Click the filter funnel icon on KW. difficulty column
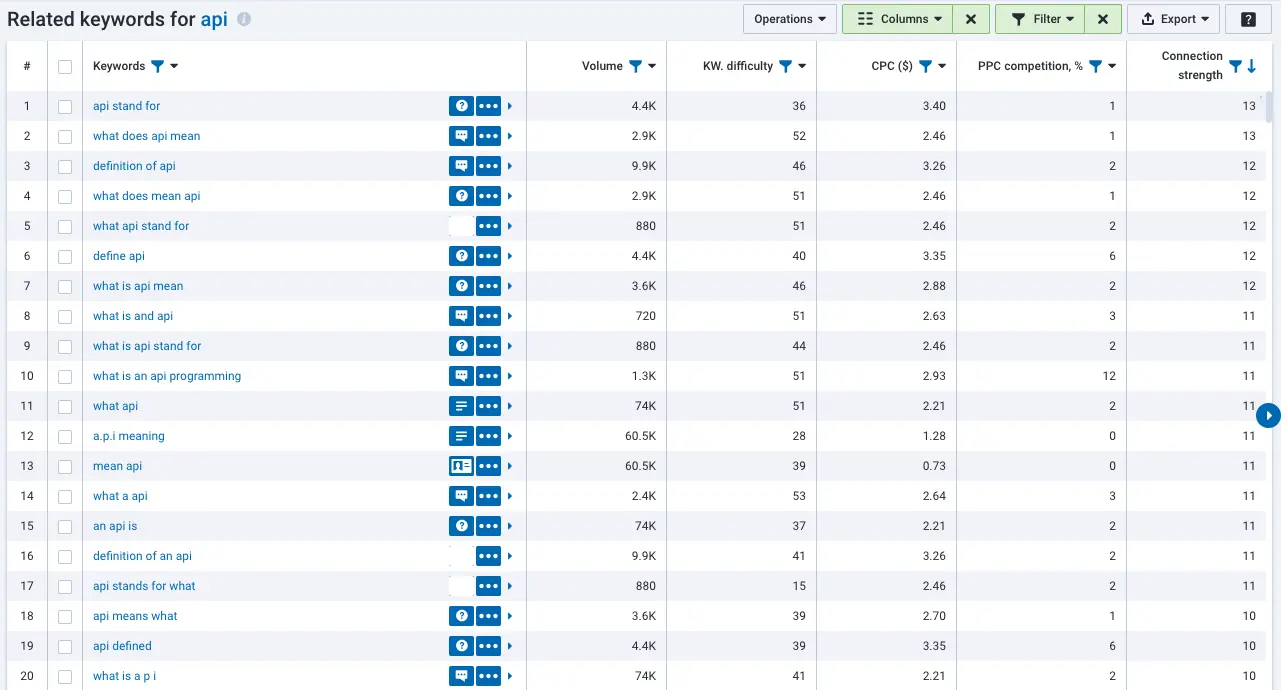Viewport: 1281px width, 690px height. point(785,66)
